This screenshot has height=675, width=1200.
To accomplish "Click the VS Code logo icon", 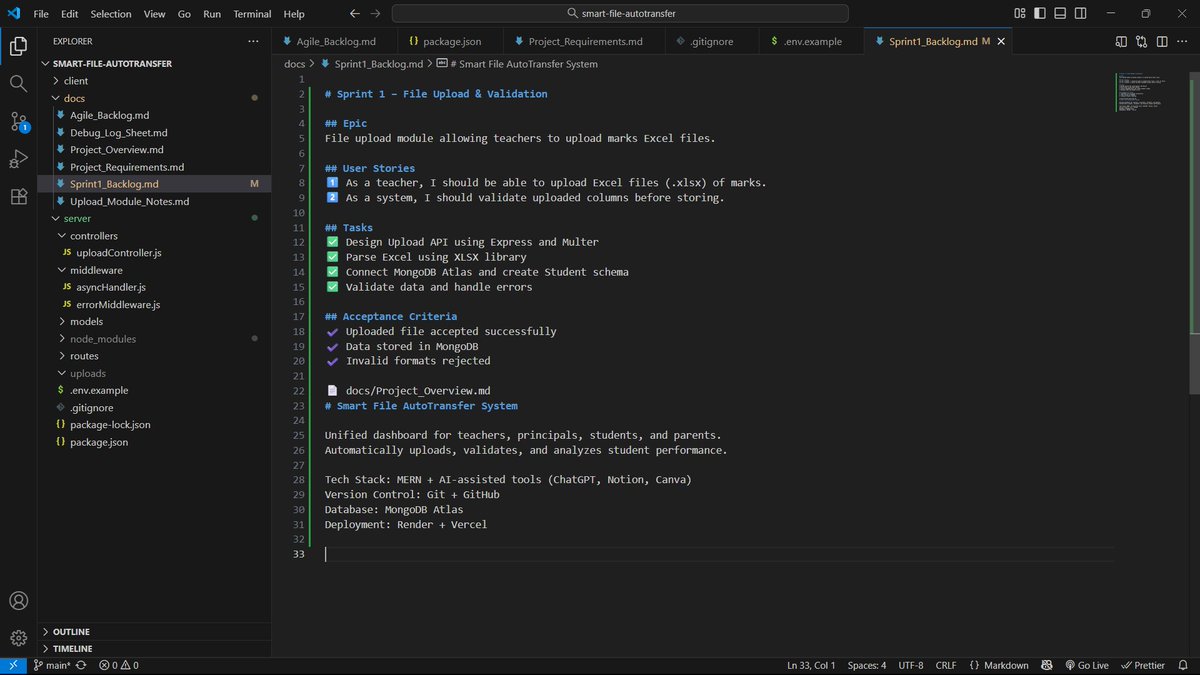I will 14,14.
